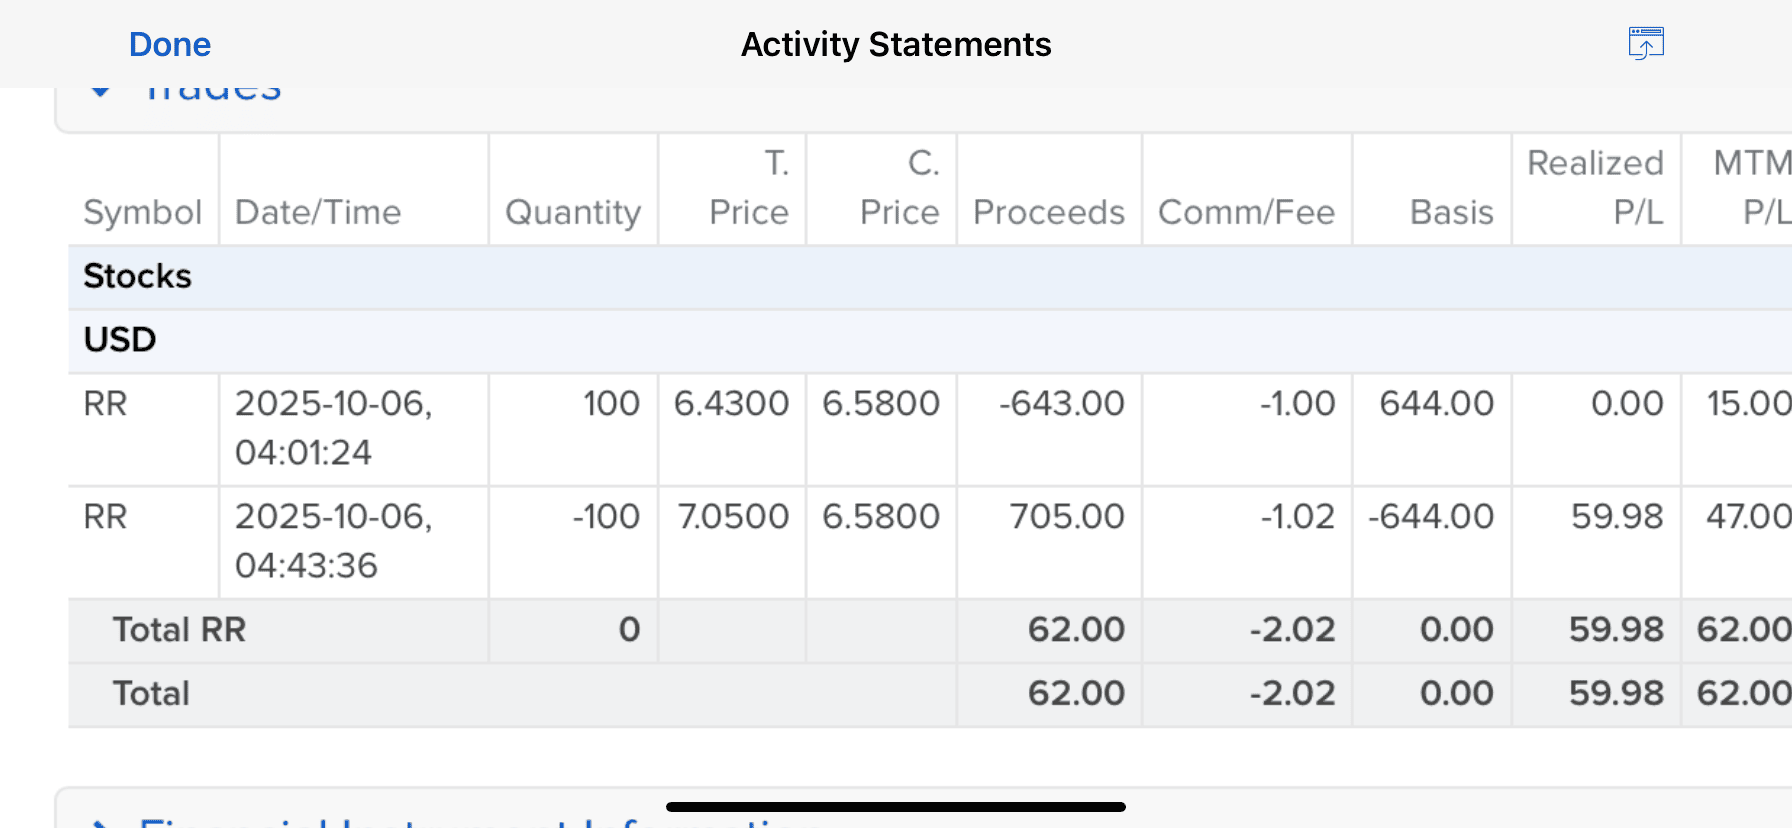
Task: Tap the home indicator bar
Action: tap(895, 807)
